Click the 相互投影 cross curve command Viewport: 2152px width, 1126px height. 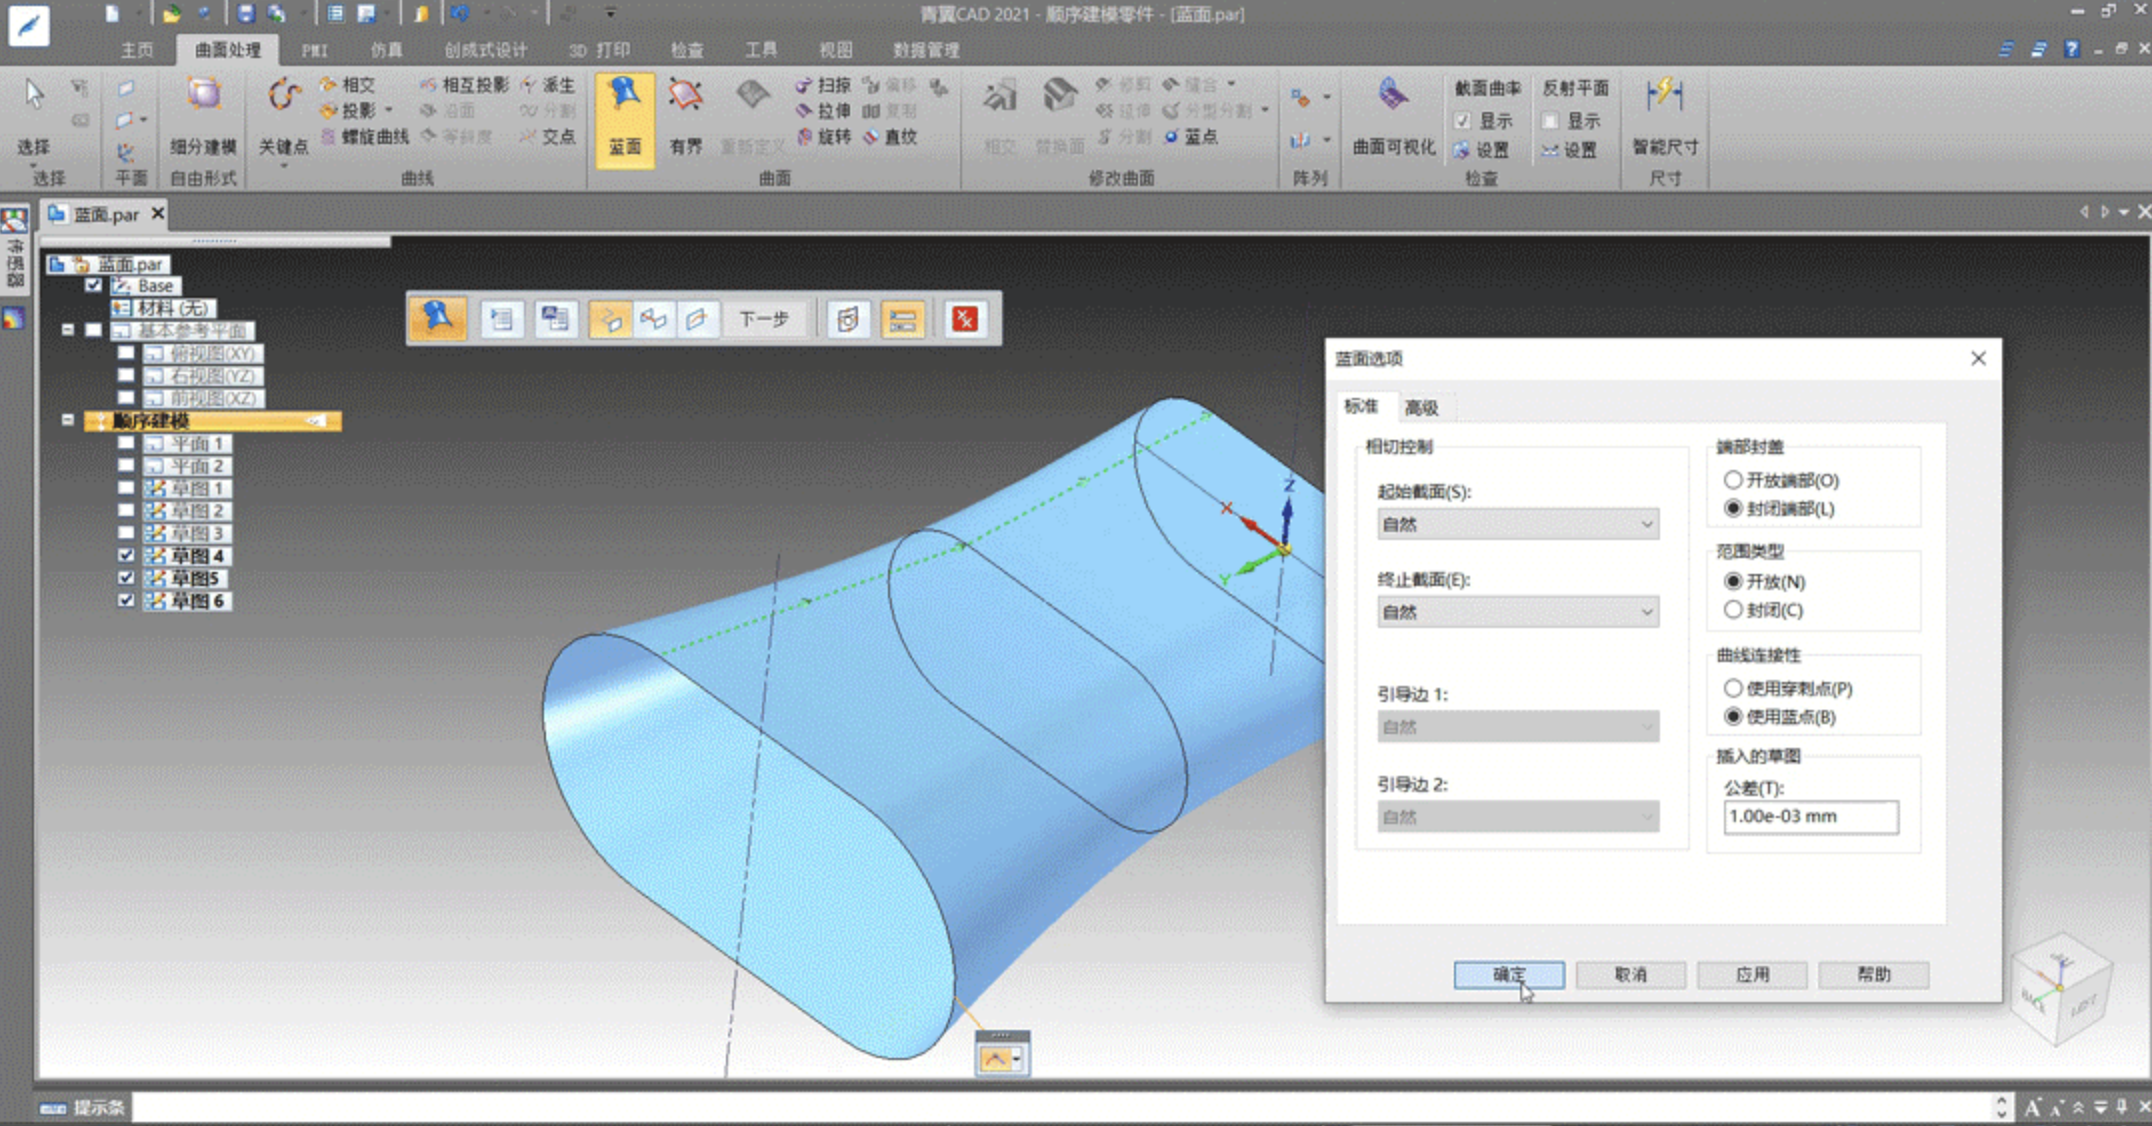click(x=465, y=85)
